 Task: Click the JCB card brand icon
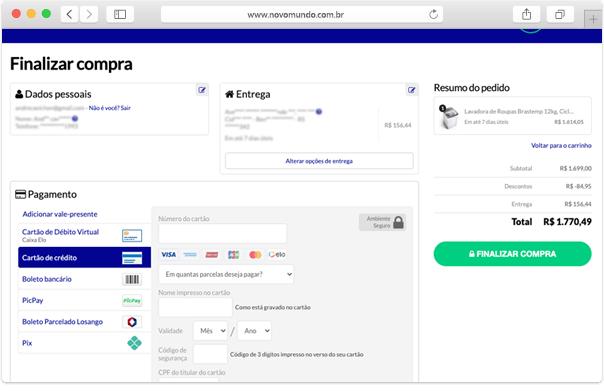tap(233, 255)
